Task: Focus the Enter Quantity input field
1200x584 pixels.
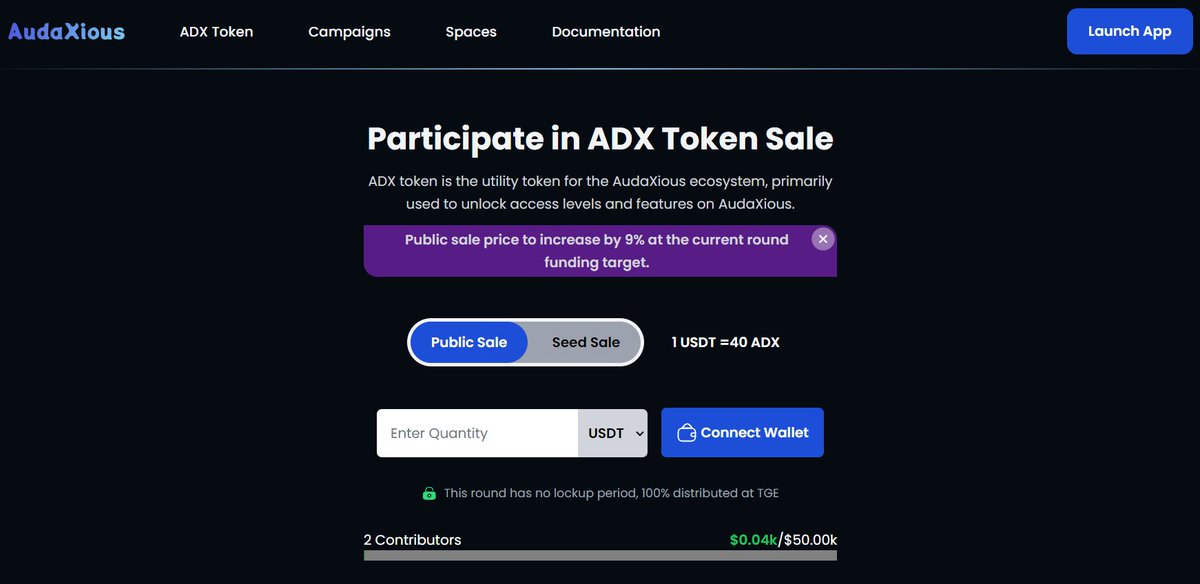Action: (x=477, y=433)
